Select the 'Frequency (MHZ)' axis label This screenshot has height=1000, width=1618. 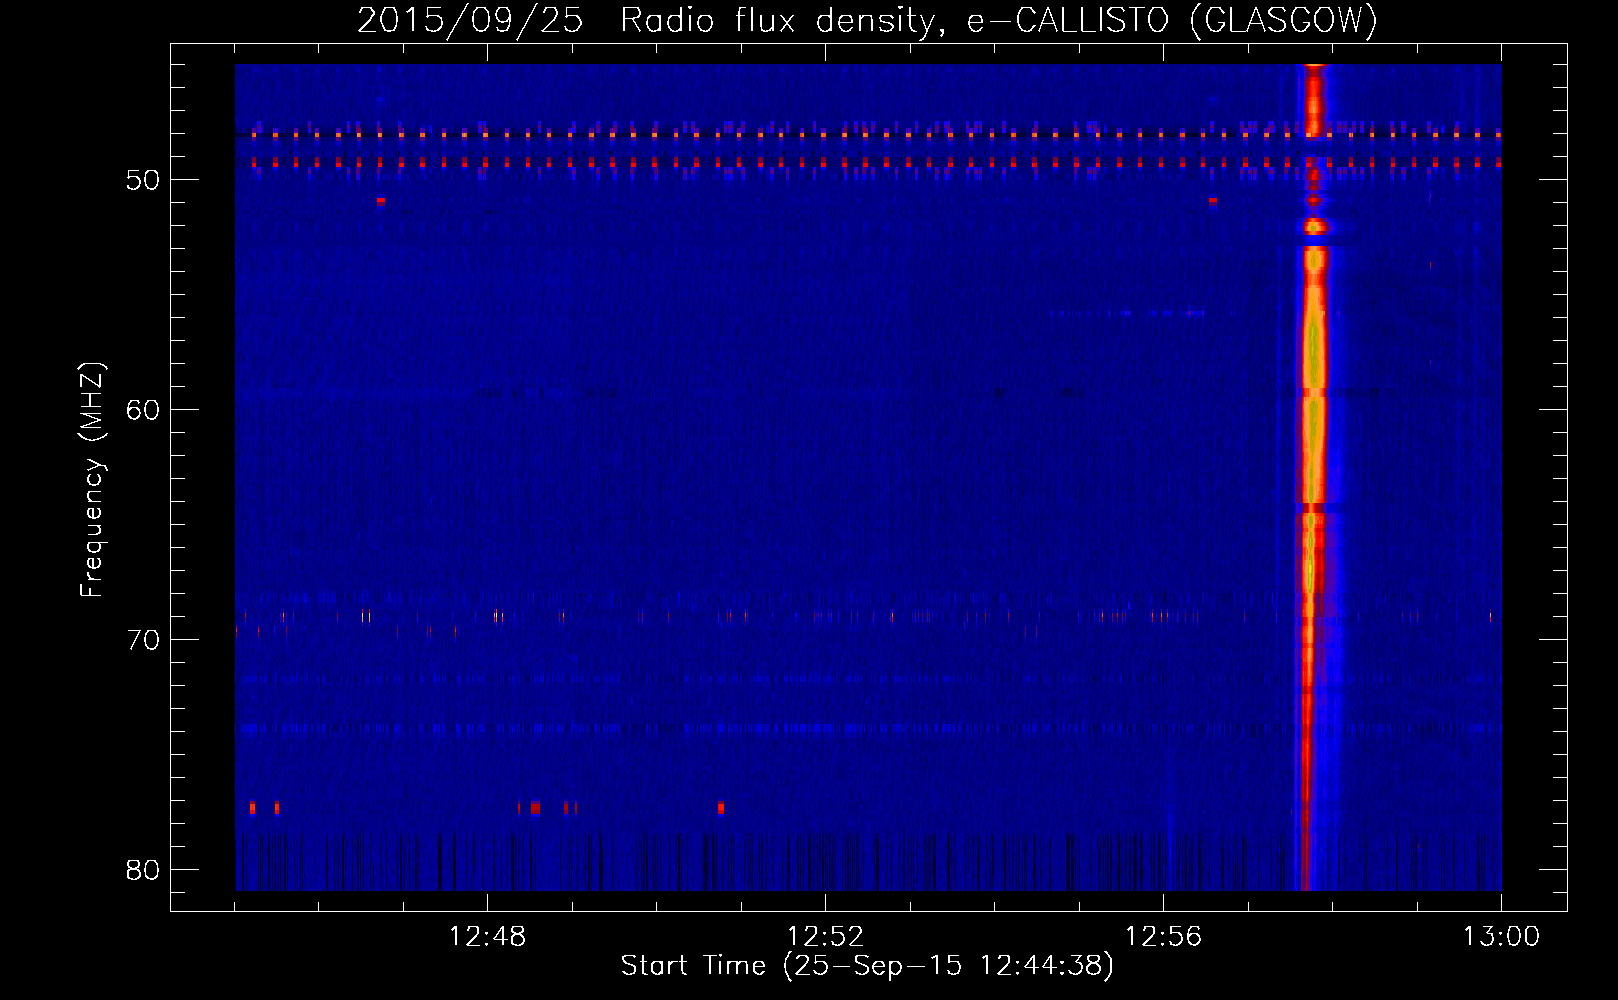pyautogui.click(x=91, y=480)
